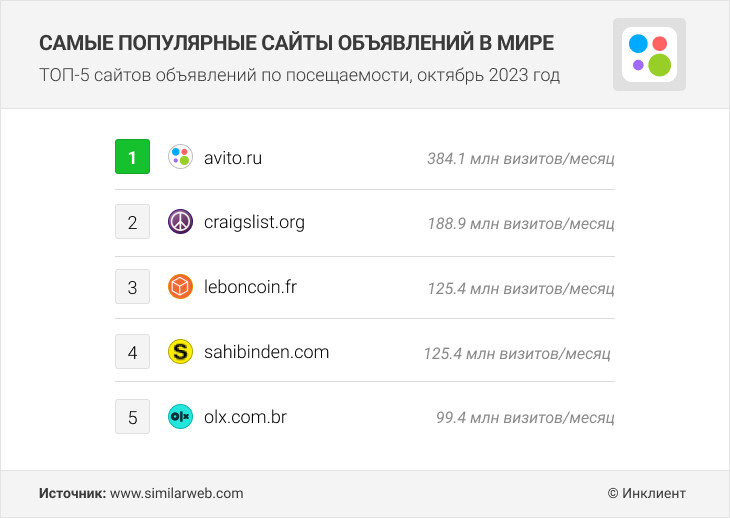730x518 pixels.
Task: Open the sahibinden.com site name
Action: [266, 352]
